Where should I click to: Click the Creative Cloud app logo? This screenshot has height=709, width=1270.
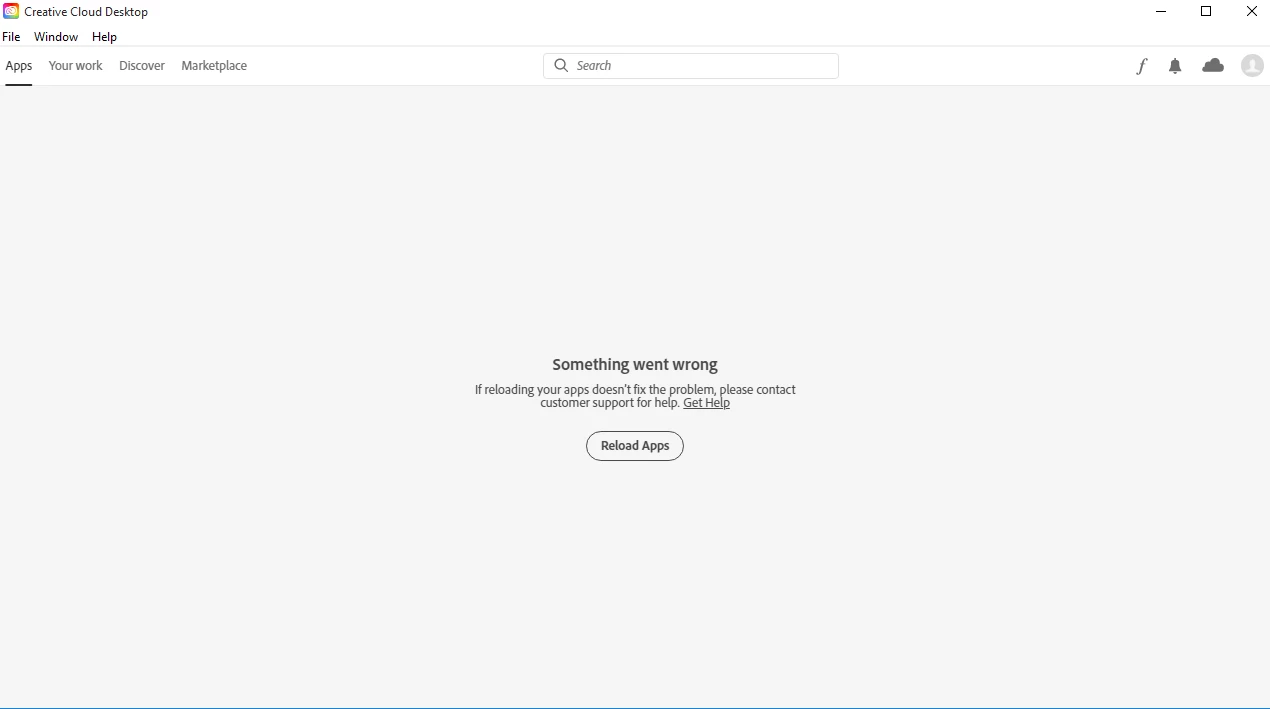coord(11,11)
